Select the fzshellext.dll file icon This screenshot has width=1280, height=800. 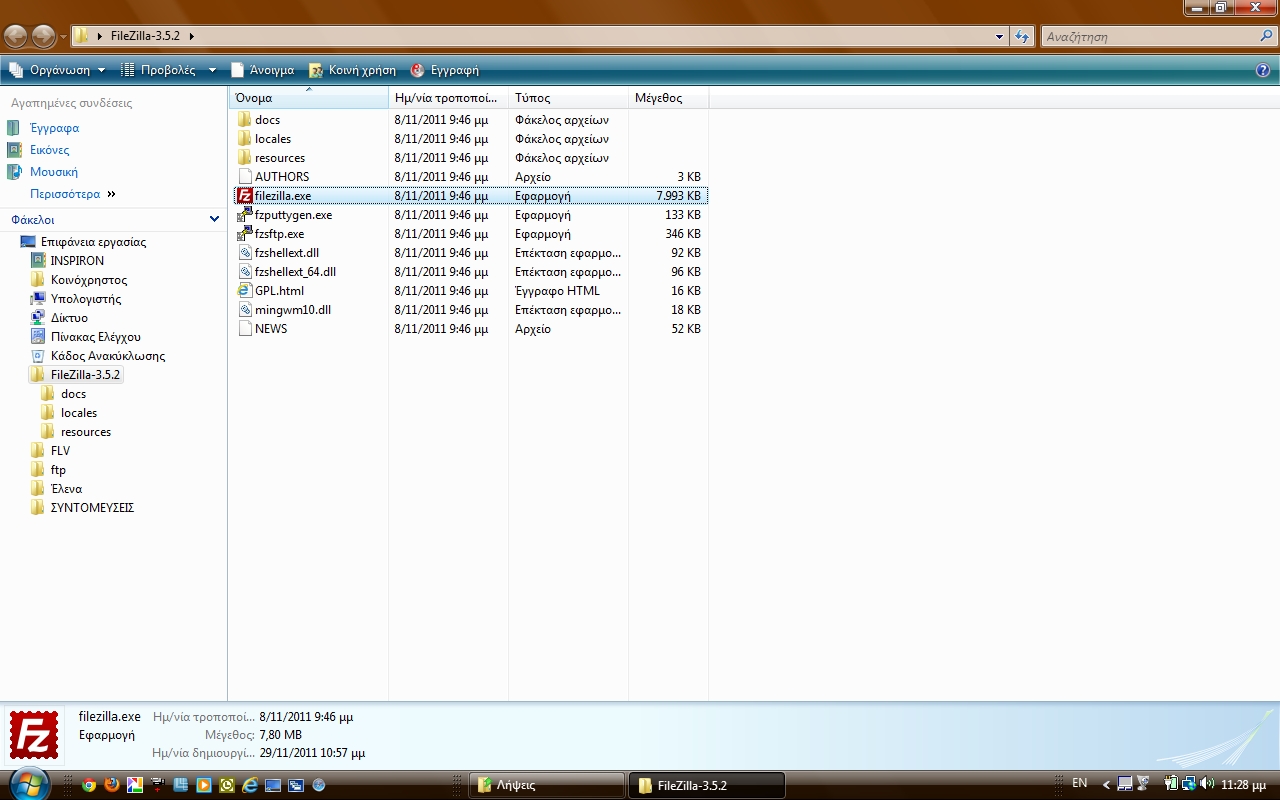click(x=245, y=253)
